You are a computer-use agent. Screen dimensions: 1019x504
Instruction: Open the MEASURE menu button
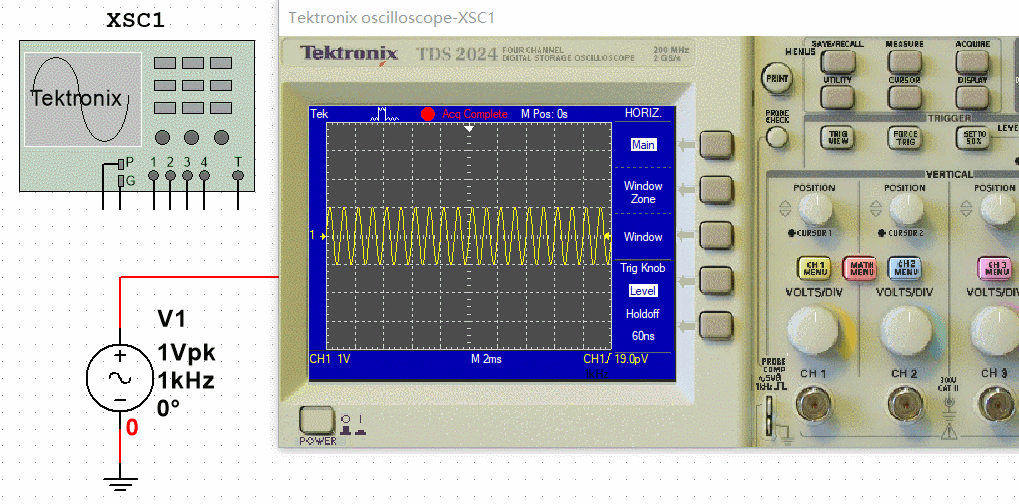click(x=905, y=61)
